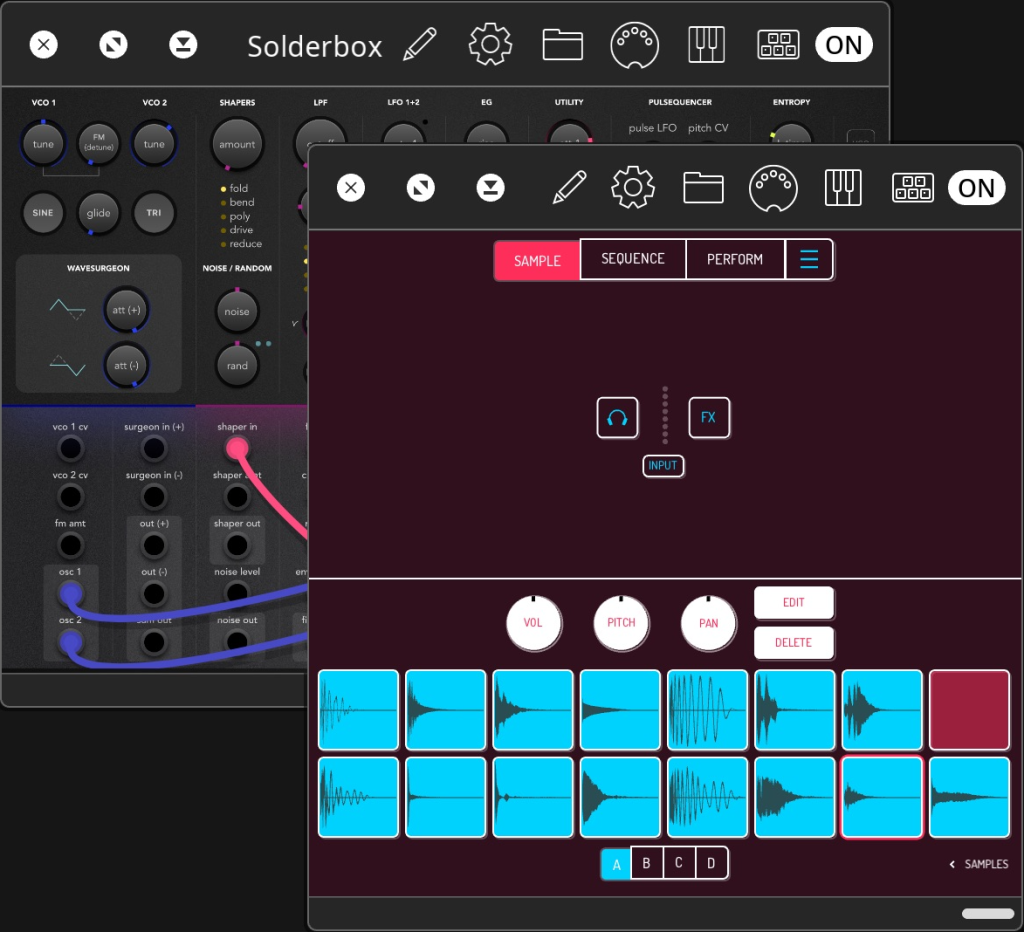Go back using the SAMPLES chevron
1024x932 pixels.
pos(978,864)
